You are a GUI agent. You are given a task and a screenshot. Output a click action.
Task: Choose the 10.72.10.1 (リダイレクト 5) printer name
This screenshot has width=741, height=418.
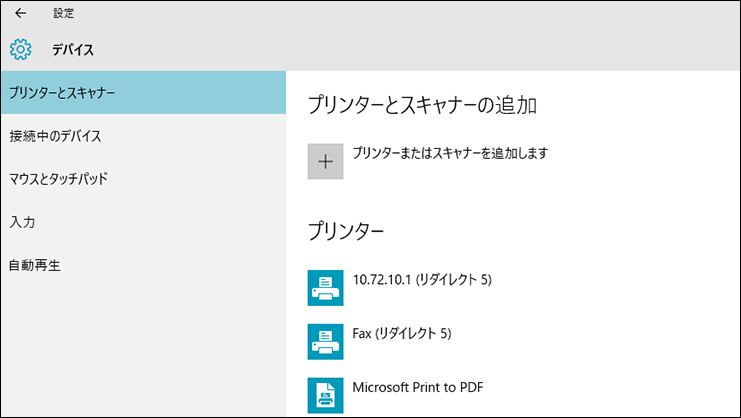pyautogui.click(x=422, y=280)
